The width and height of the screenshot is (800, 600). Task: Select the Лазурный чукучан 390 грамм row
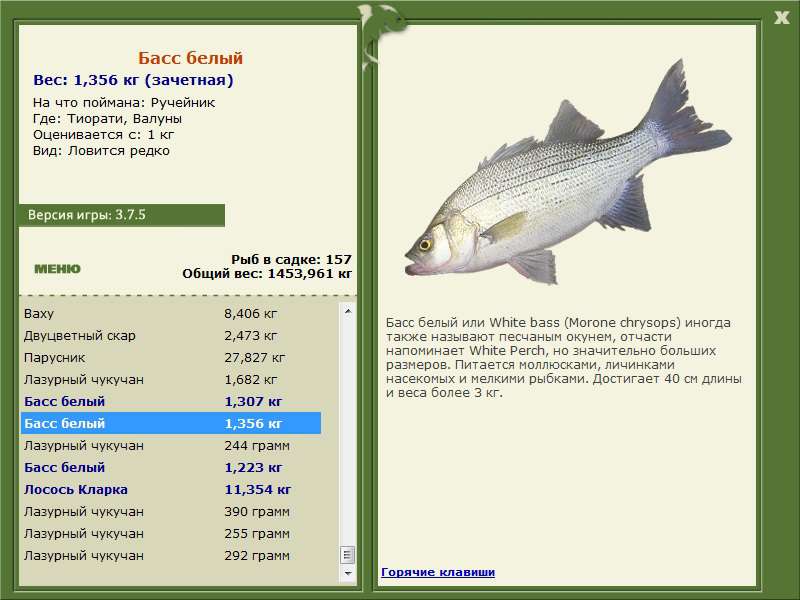pos(171,511)
